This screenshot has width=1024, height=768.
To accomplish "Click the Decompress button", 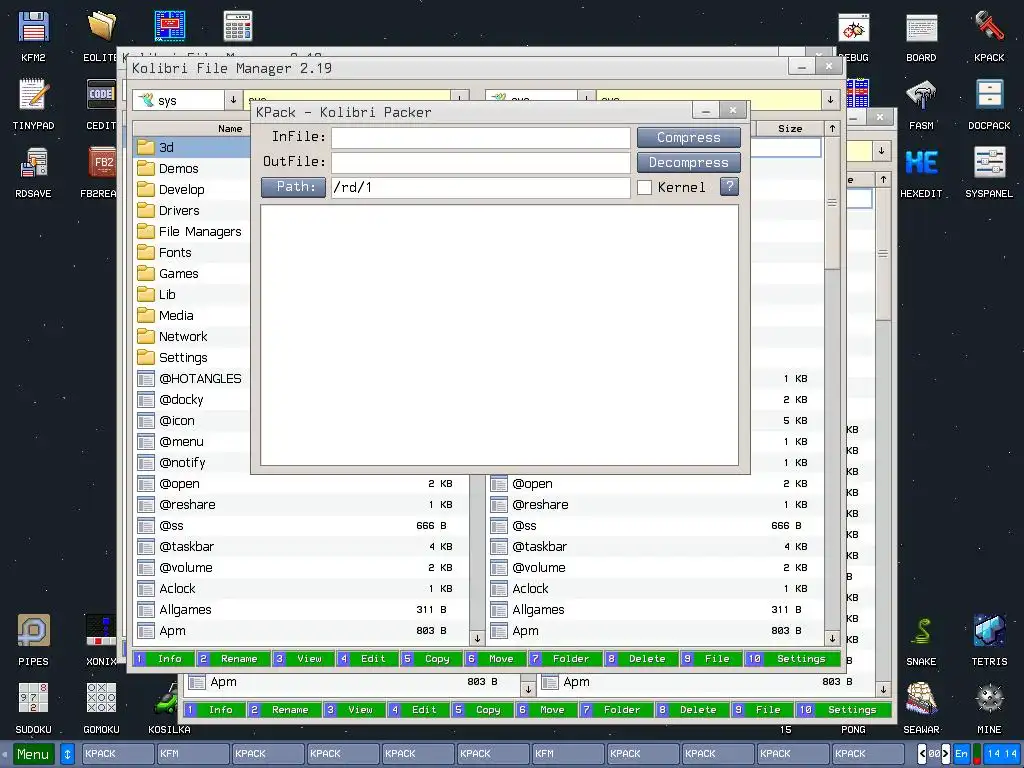I will click(689, 163).
